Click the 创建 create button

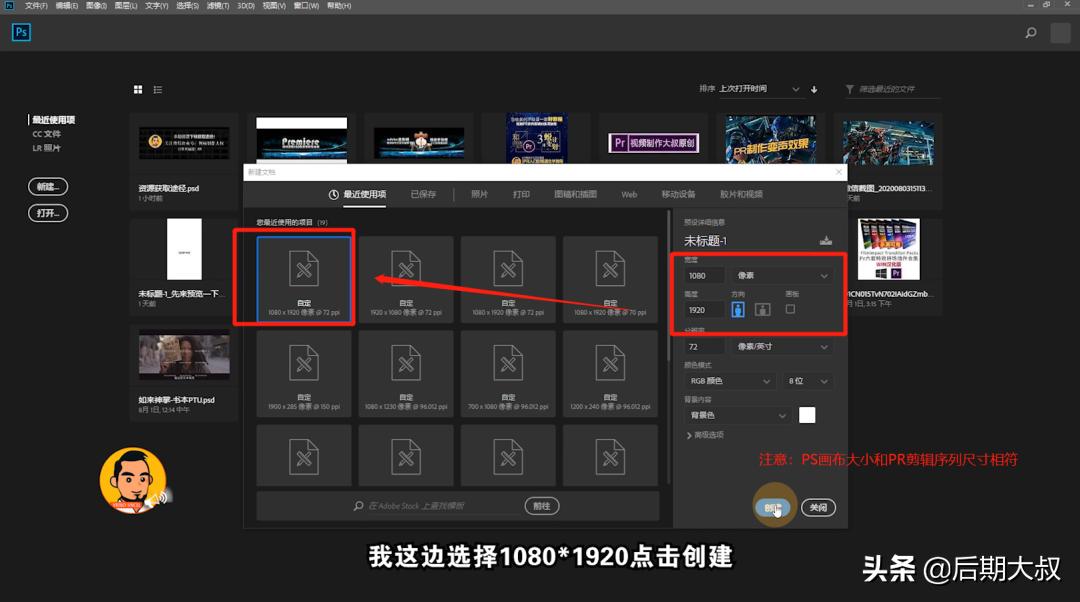773,507
